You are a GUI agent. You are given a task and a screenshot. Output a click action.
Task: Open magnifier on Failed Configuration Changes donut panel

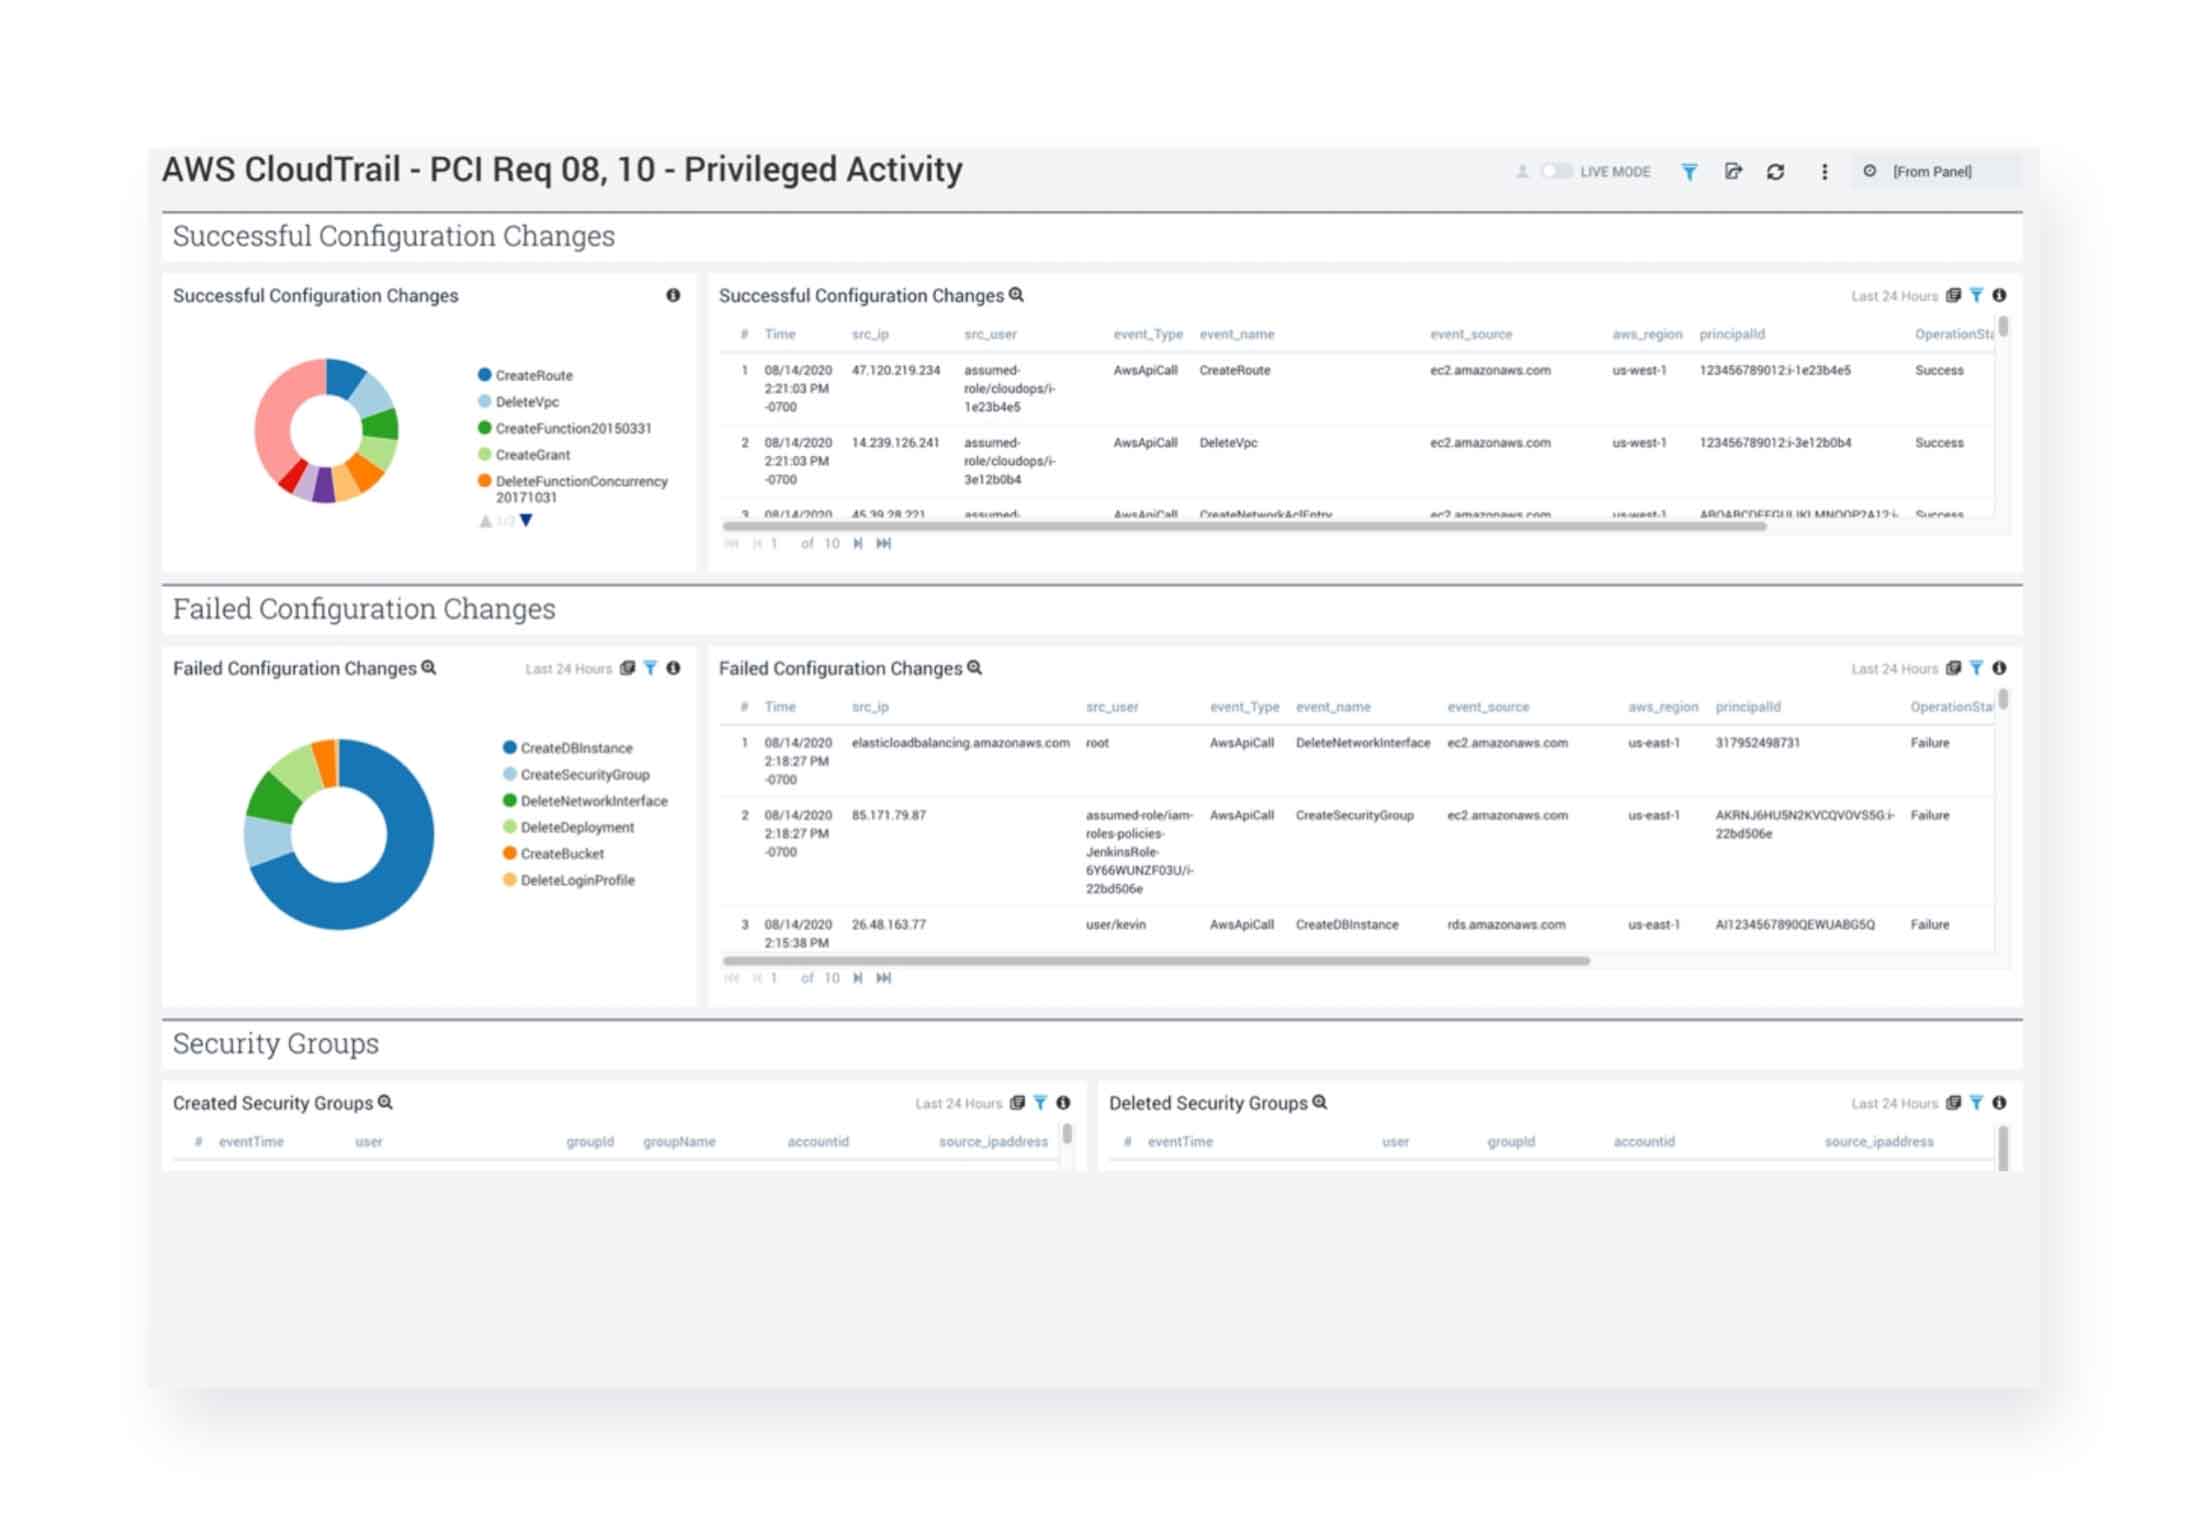(x=429, y=667)
